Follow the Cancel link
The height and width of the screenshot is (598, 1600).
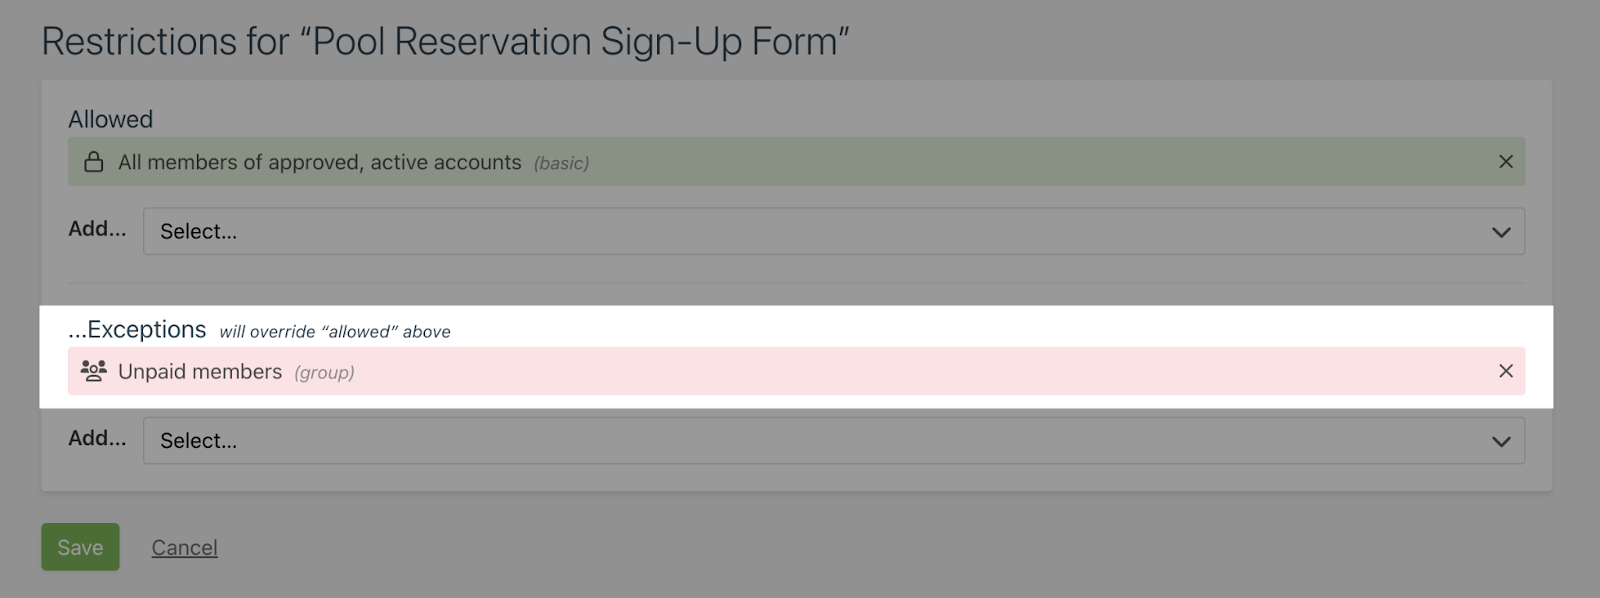(x=184, y=548)
